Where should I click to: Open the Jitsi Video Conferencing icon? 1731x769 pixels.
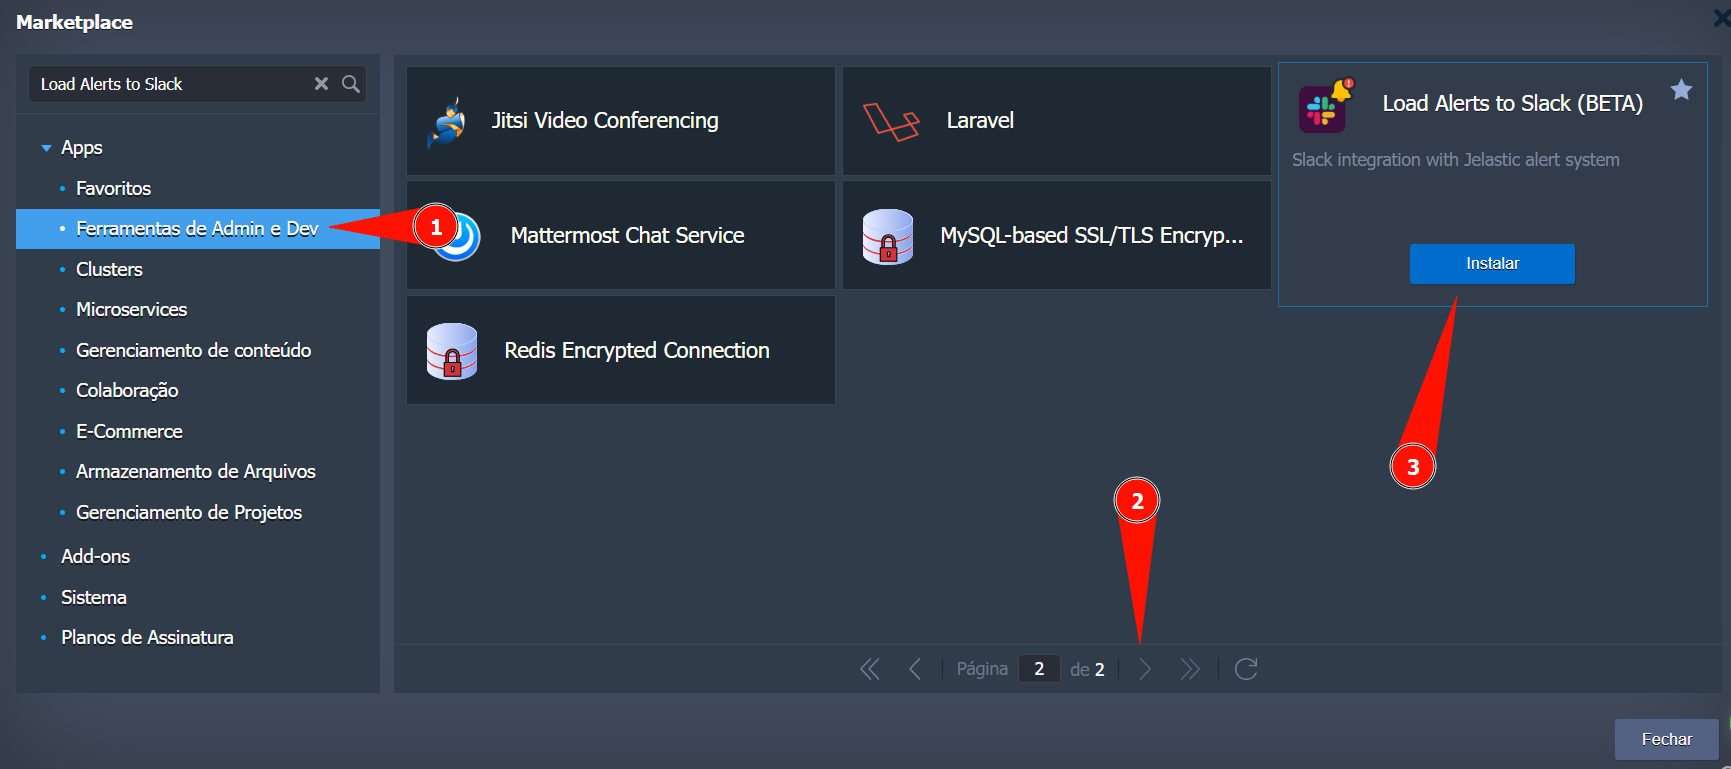[447, 122]
